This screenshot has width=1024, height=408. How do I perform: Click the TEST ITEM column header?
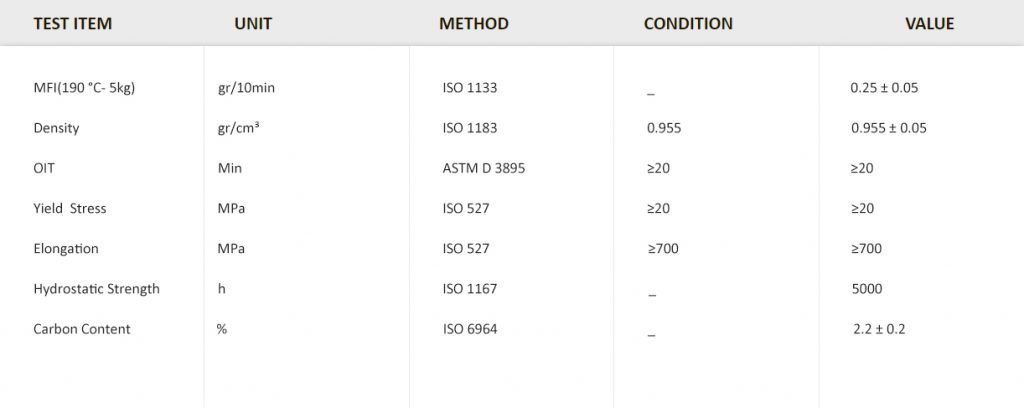point(72,24)
